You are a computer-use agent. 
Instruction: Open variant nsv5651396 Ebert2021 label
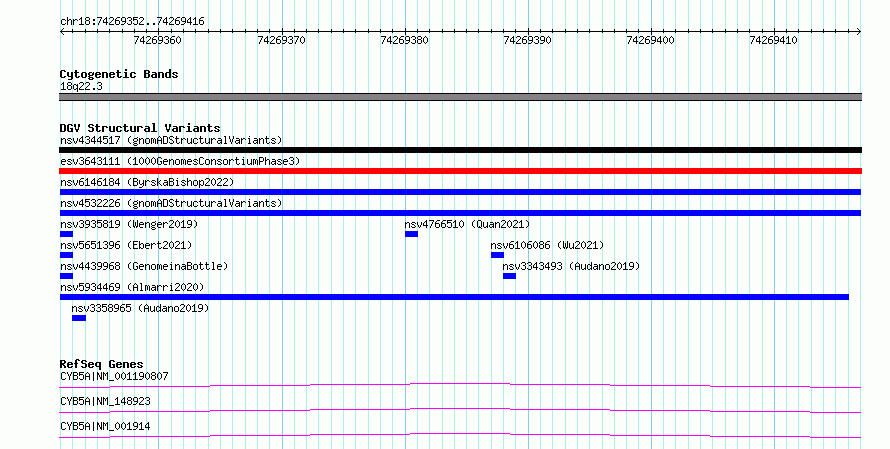point(126,245)
